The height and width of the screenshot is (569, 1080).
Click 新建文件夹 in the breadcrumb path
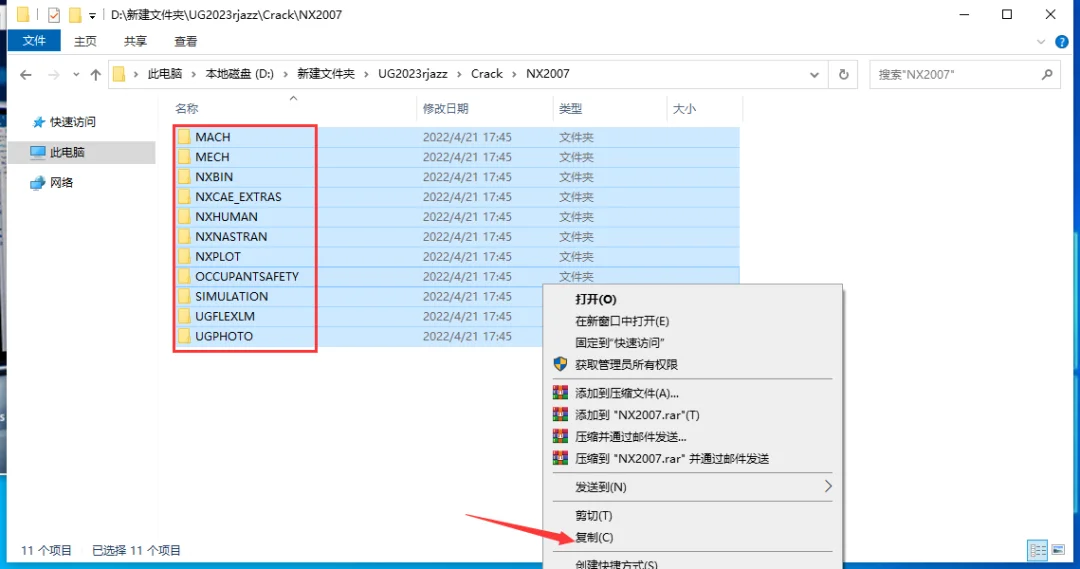pyautogui.click(x=326, y=74)
